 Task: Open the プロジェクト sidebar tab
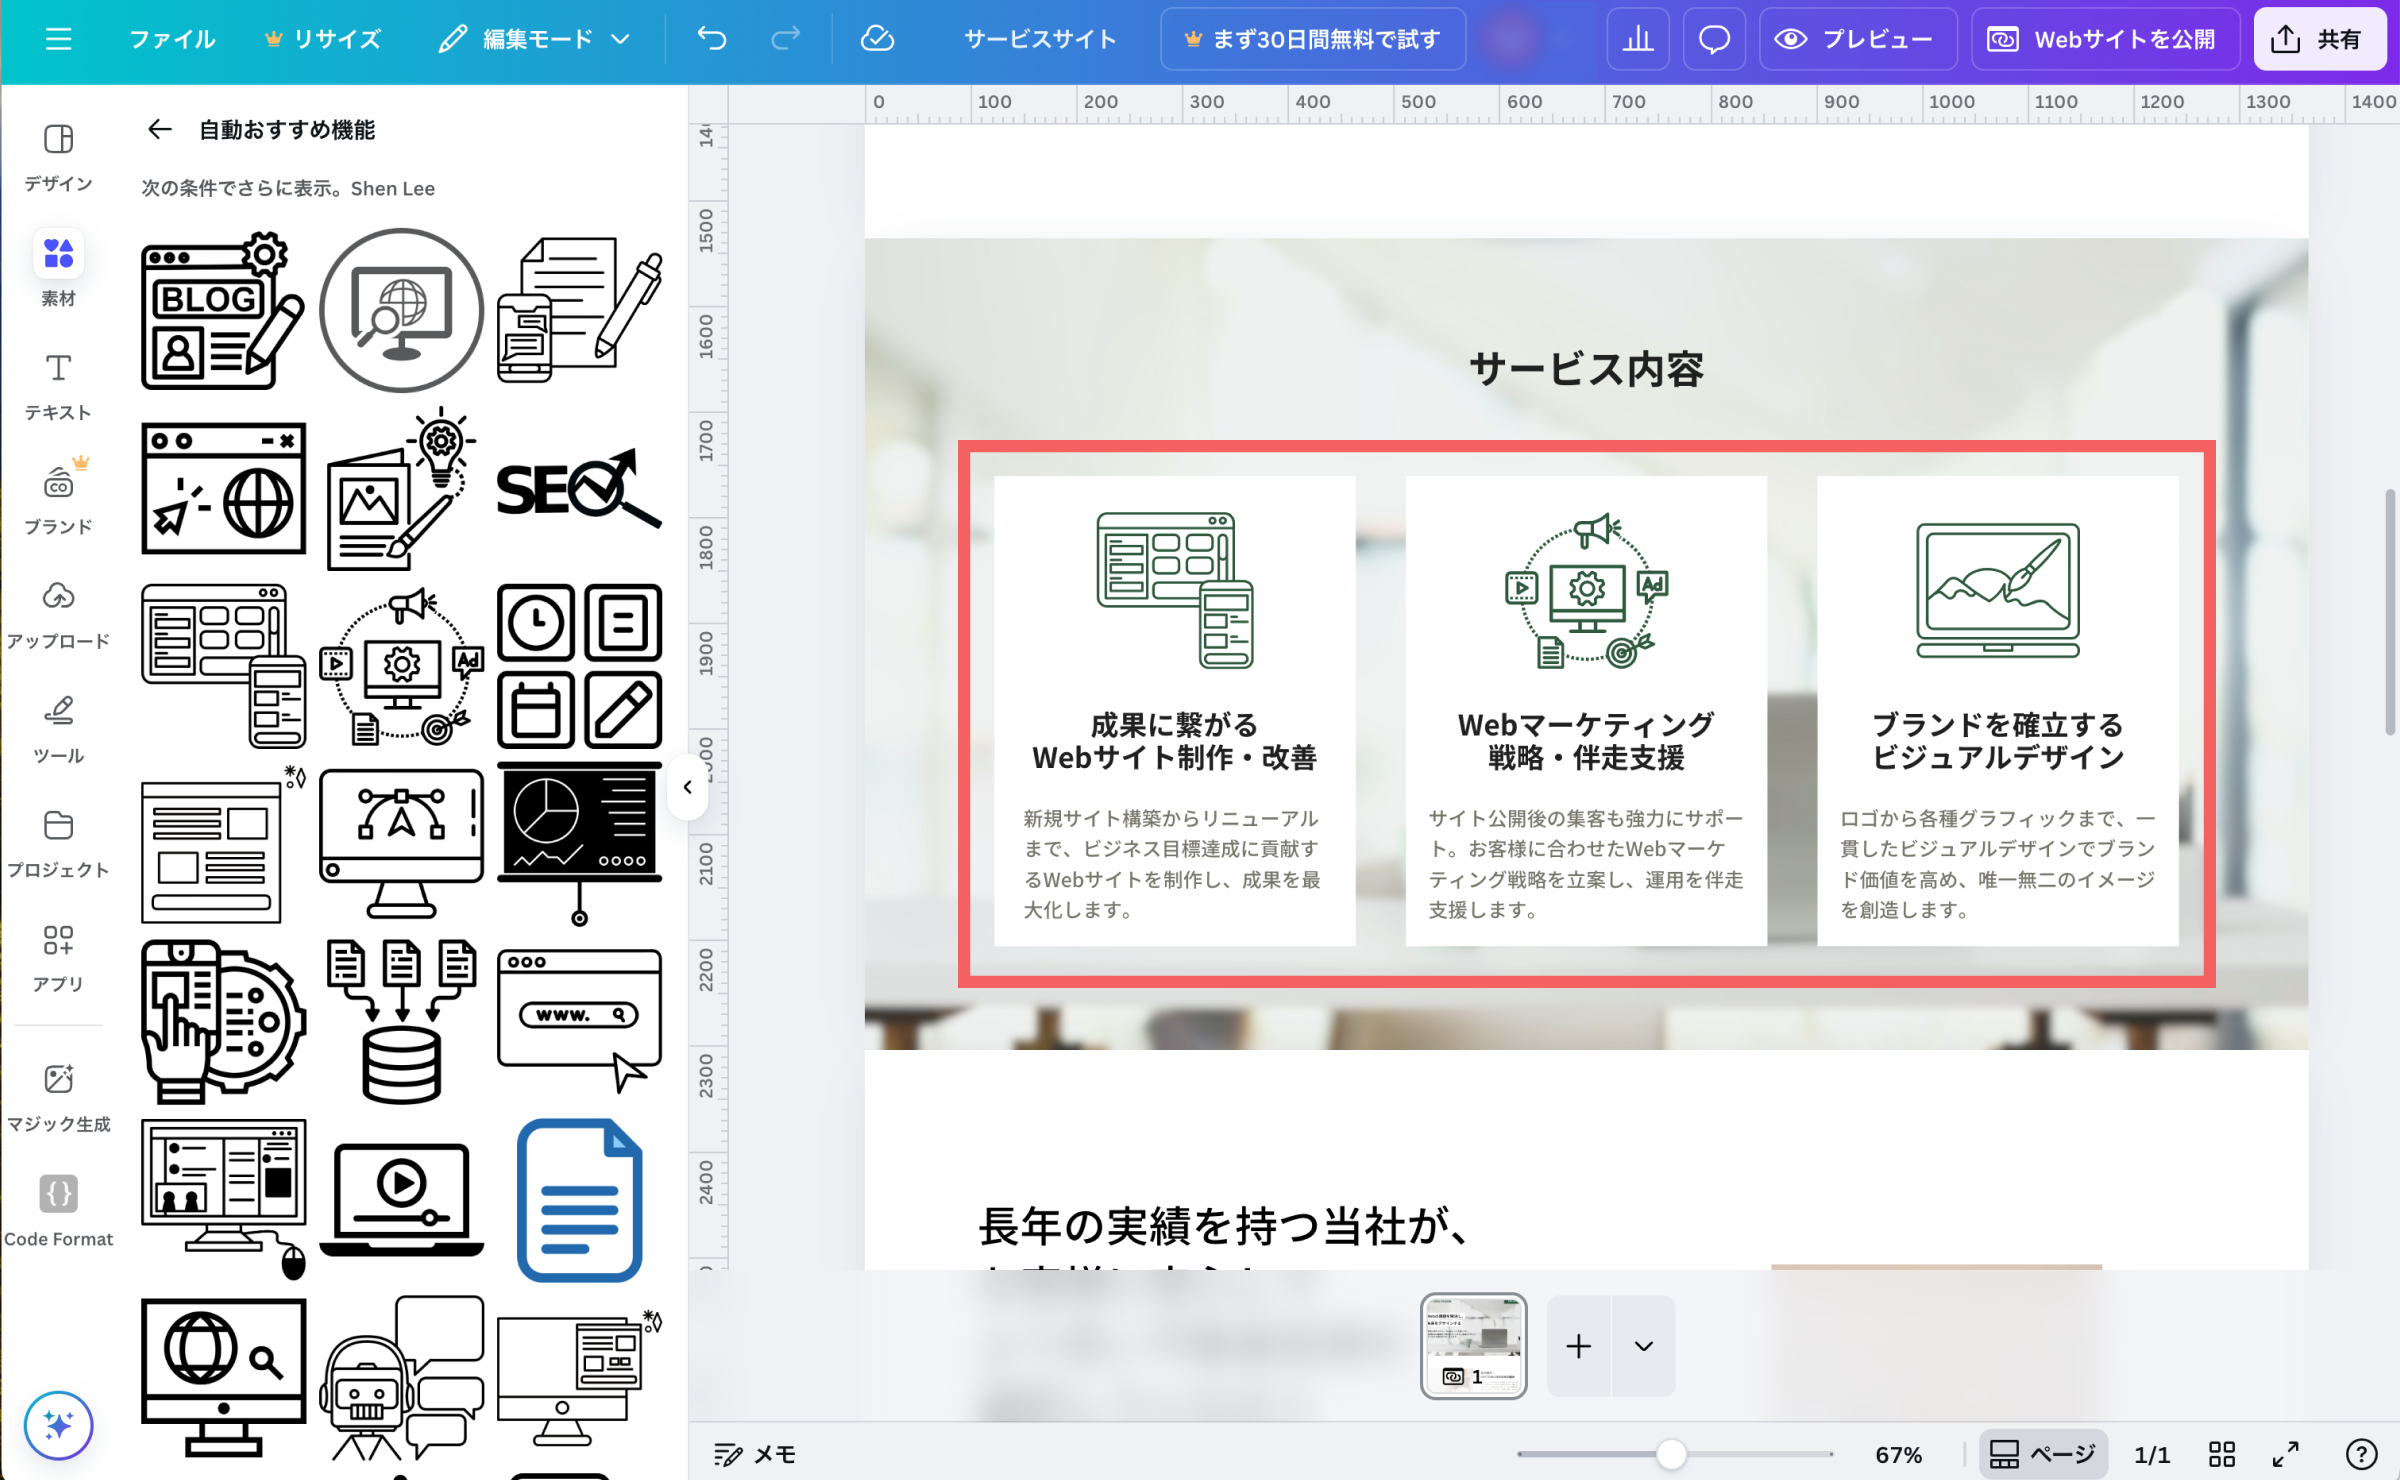pyautogui.click(x=58, y=843)
